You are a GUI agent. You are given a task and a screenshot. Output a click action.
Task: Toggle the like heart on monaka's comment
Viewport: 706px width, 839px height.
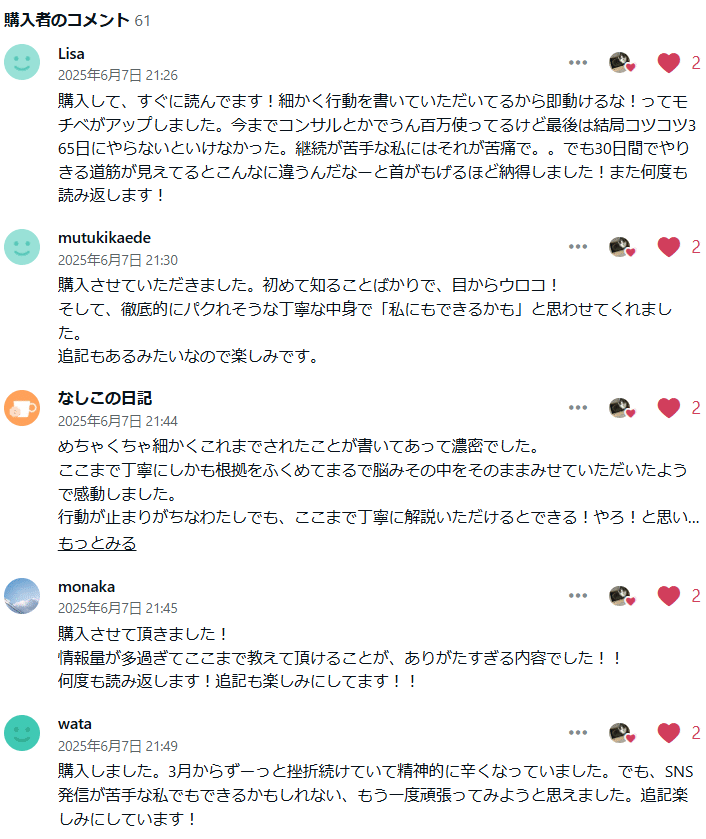[x=668, y=595]
